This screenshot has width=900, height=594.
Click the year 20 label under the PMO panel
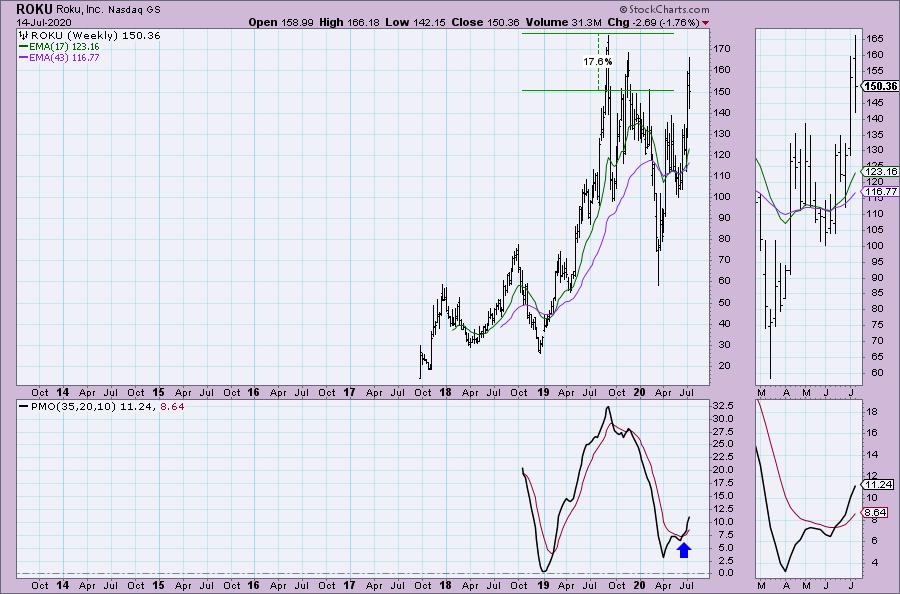point(639,586)
